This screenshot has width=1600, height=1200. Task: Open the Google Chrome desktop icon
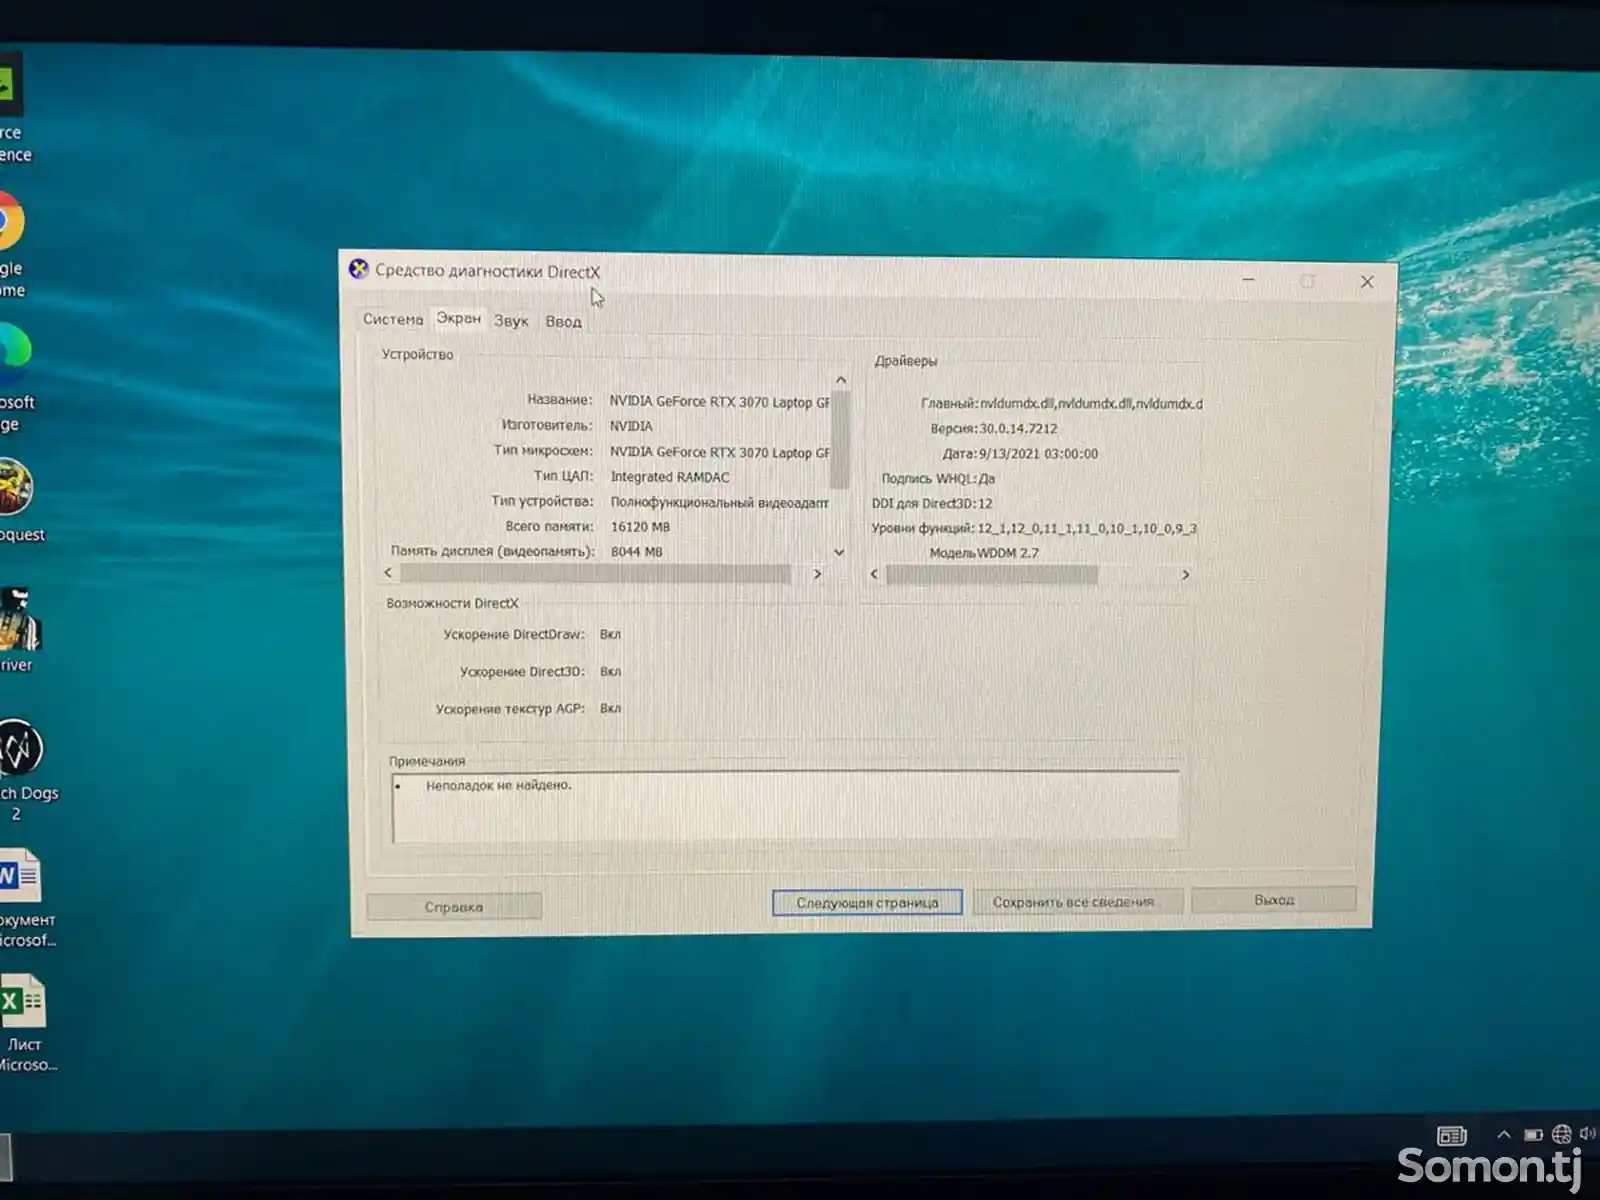(x=12, y=245)
